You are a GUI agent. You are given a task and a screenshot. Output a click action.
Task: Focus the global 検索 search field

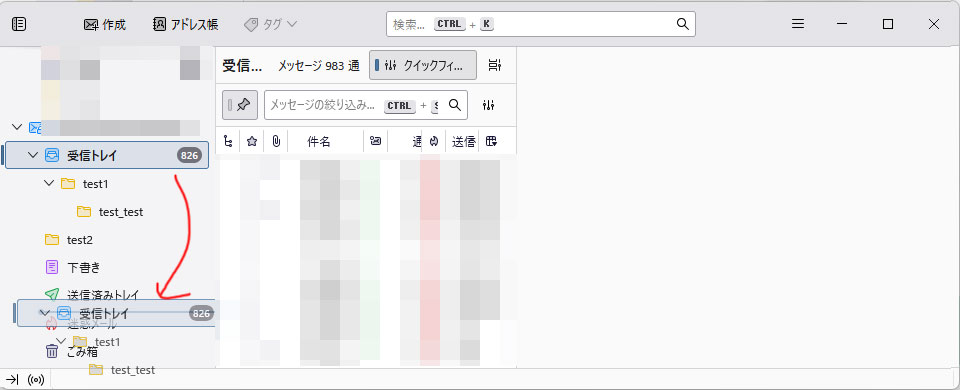(541, 24)
